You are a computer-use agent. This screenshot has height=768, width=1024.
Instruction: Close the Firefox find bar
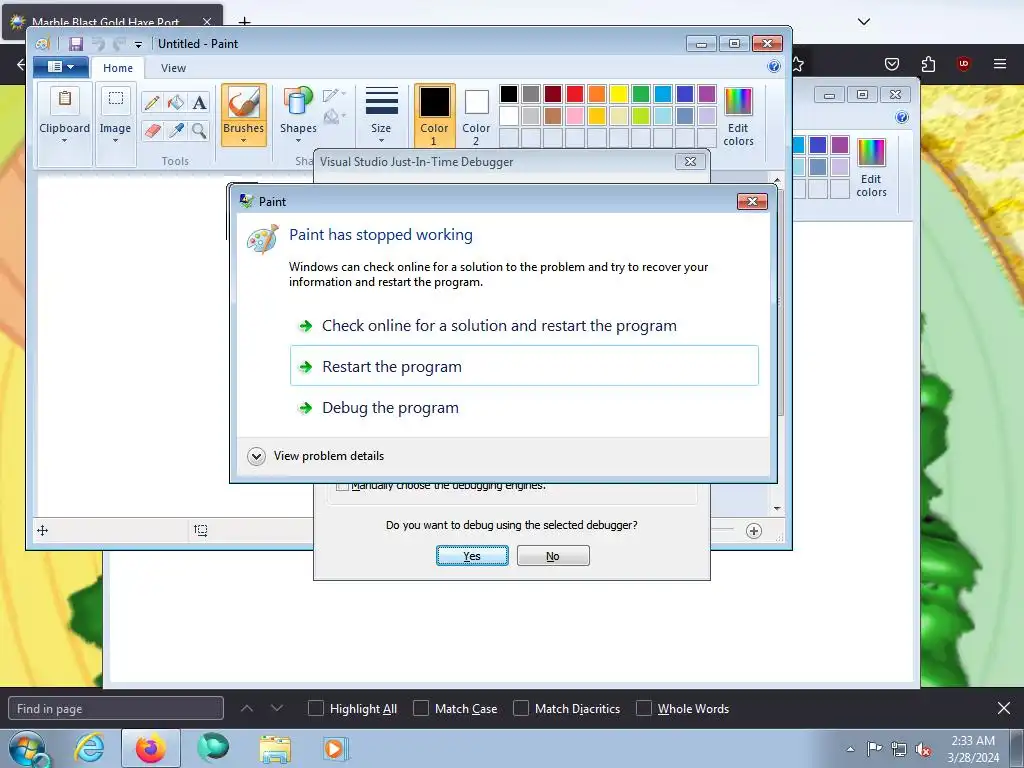(x=1004, y=708)
